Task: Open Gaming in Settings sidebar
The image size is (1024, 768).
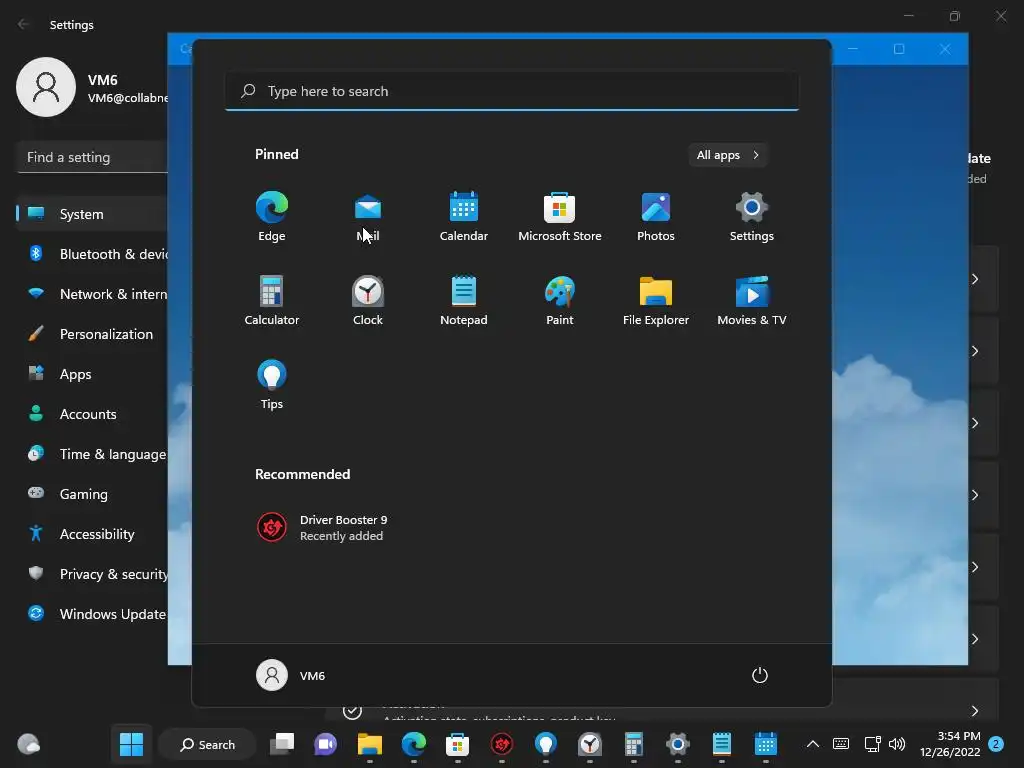Action: coord(91,494)
